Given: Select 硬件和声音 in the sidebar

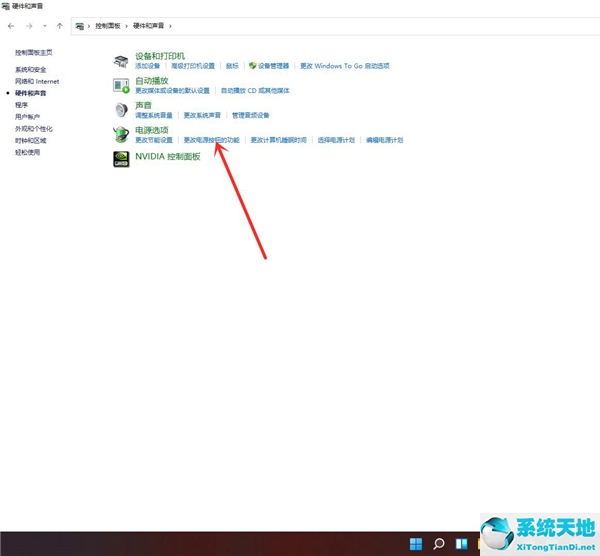Looking at the screenshot, I should pyautogui.click(x=31, y=93).
